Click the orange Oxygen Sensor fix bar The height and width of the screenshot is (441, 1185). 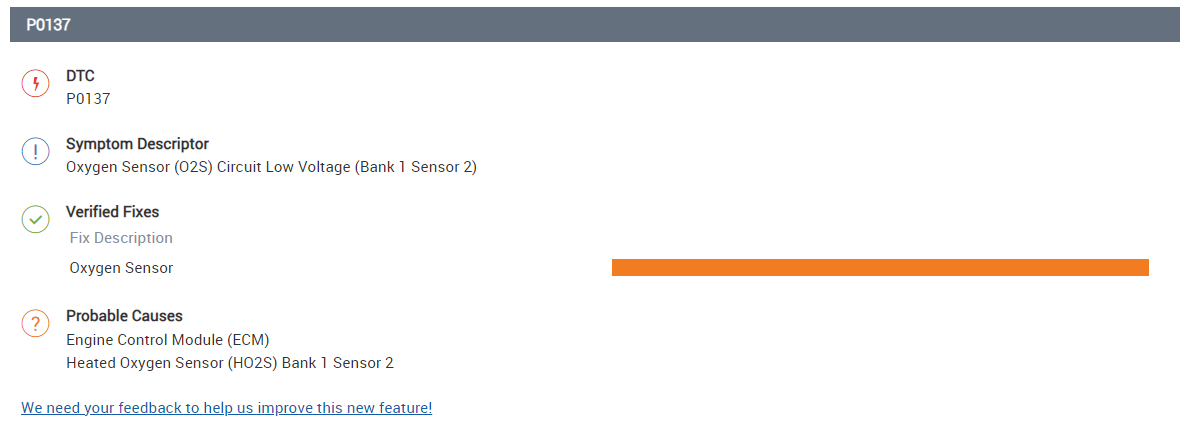879,267
